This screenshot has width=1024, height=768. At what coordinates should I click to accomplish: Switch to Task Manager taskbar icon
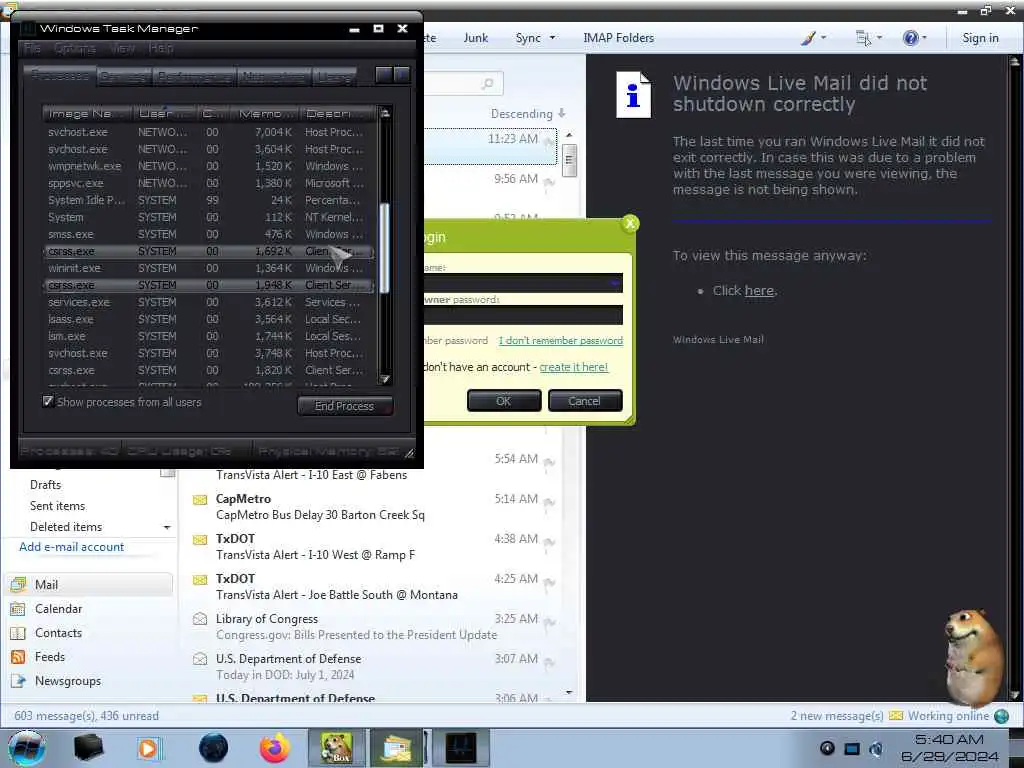tap(460, 748)
